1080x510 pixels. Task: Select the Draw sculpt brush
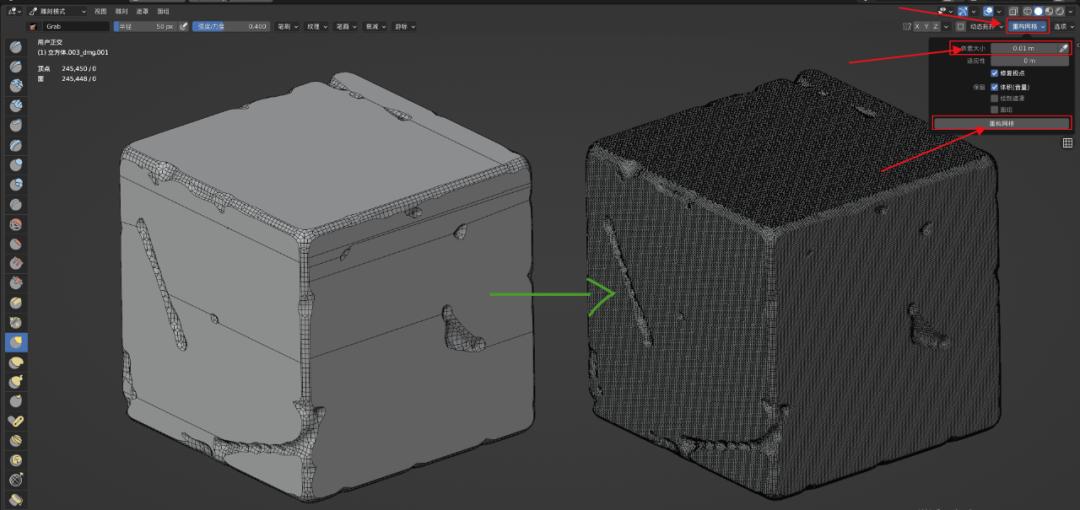click(16, 49)
